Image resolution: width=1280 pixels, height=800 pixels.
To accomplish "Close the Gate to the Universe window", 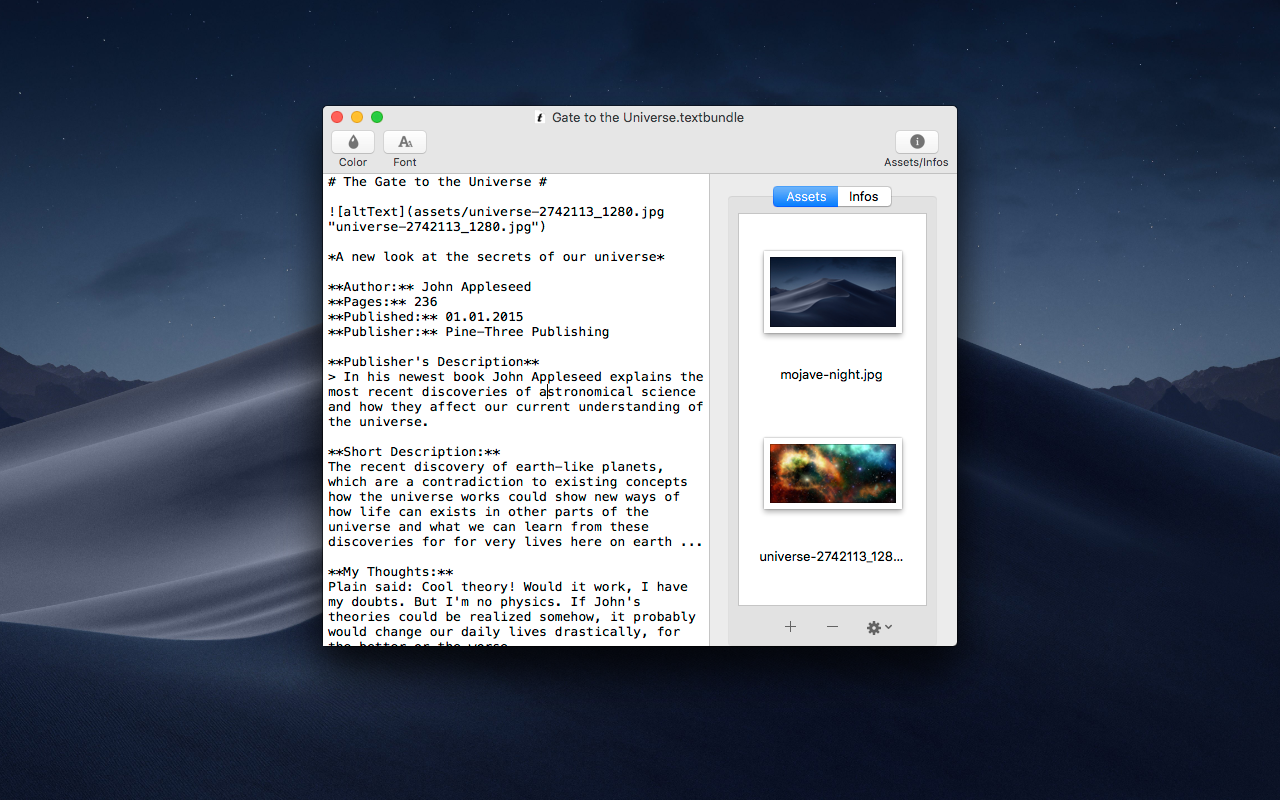I will click(x=337, y=117).
